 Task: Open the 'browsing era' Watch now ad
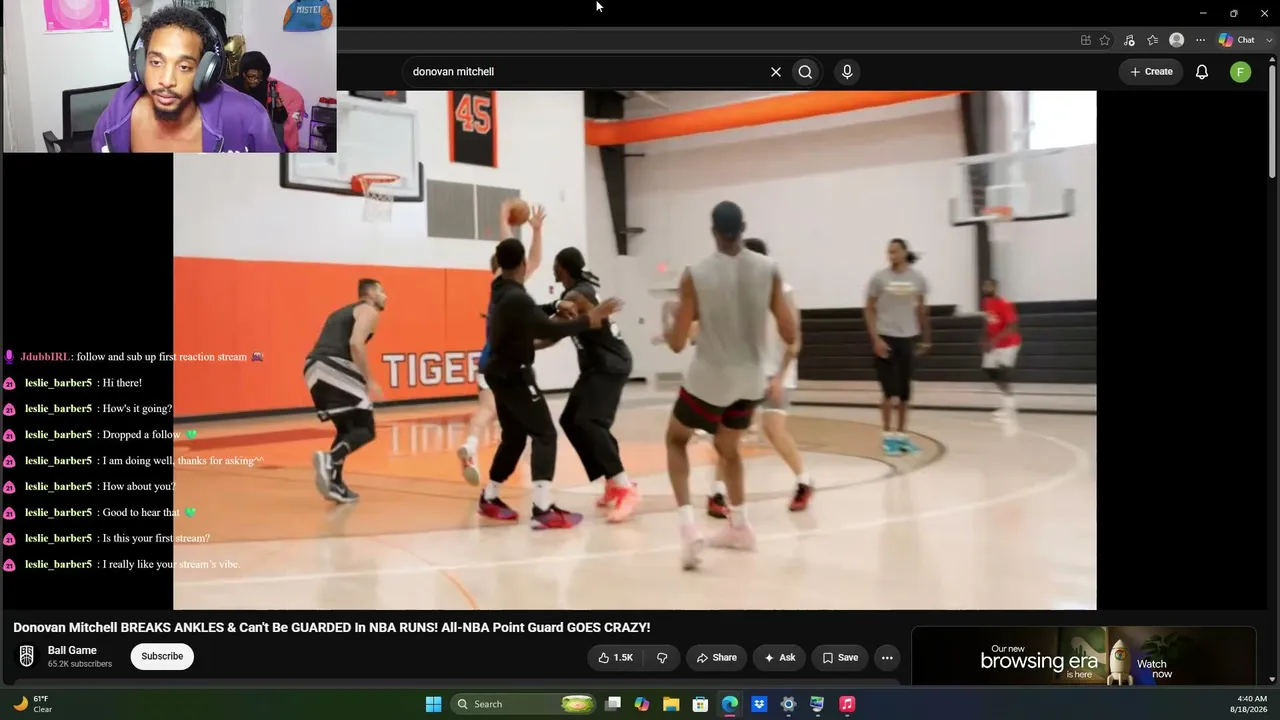click(x=1083, y=658)
